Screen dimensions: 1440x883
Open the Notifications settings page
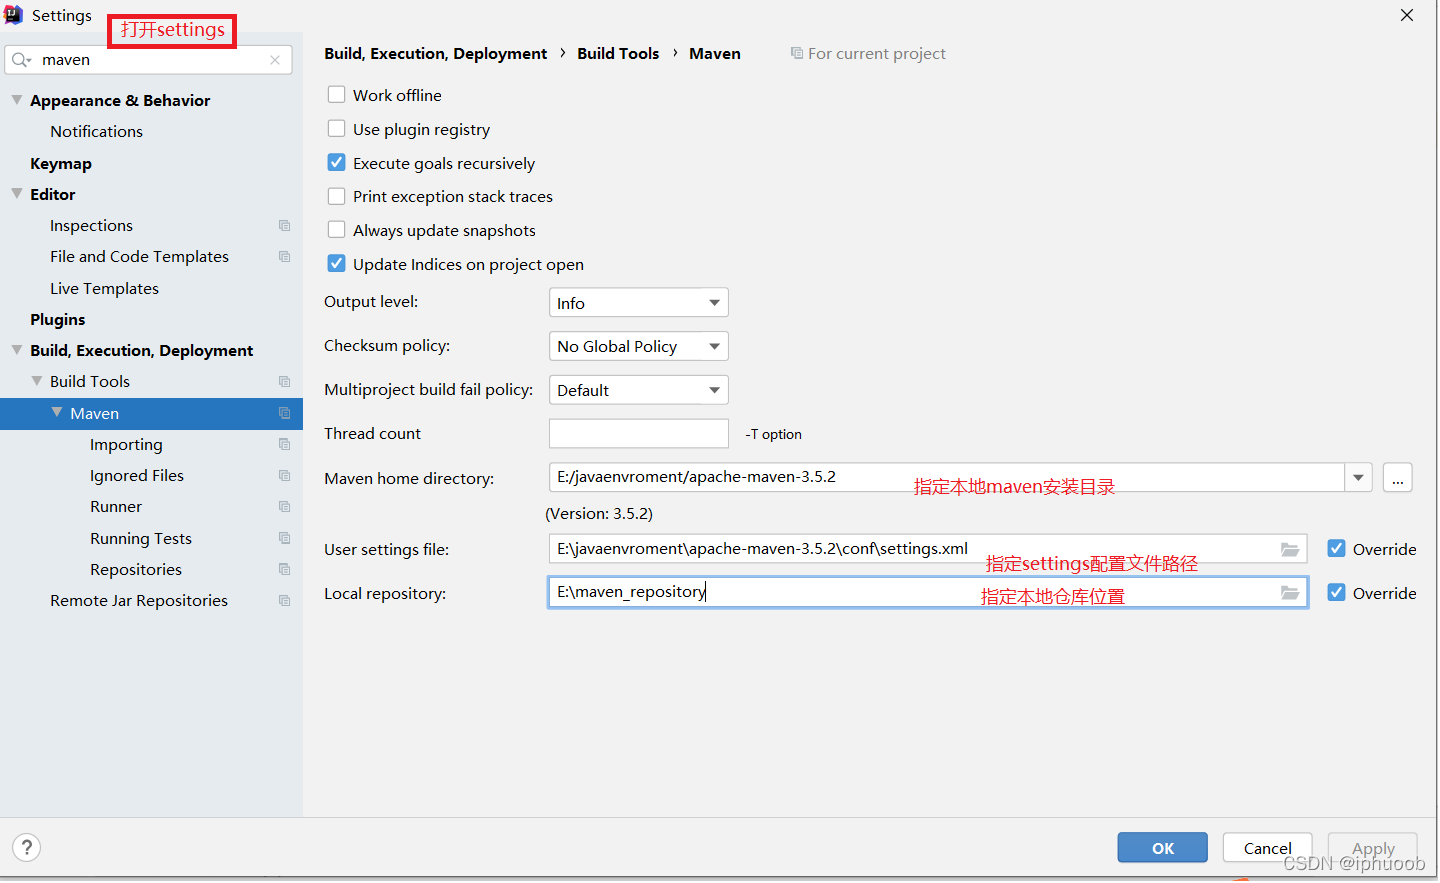pyautogui.click(x=96, y=132)
